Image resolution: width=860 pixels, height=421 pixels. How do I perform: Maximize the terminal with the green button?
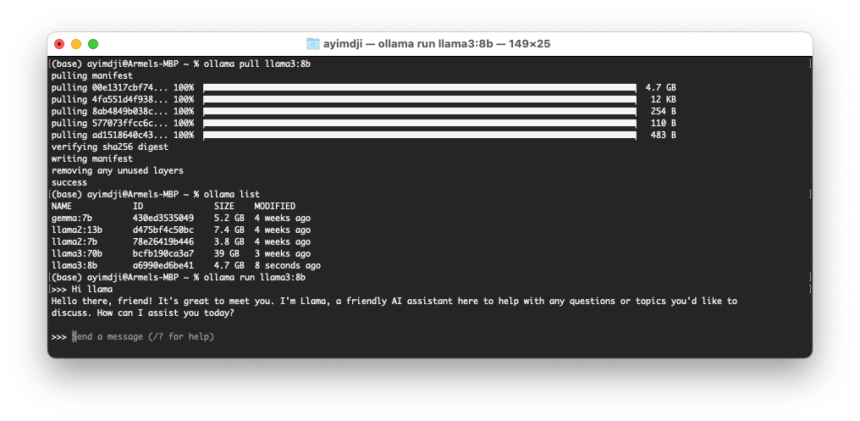(93, 44)
